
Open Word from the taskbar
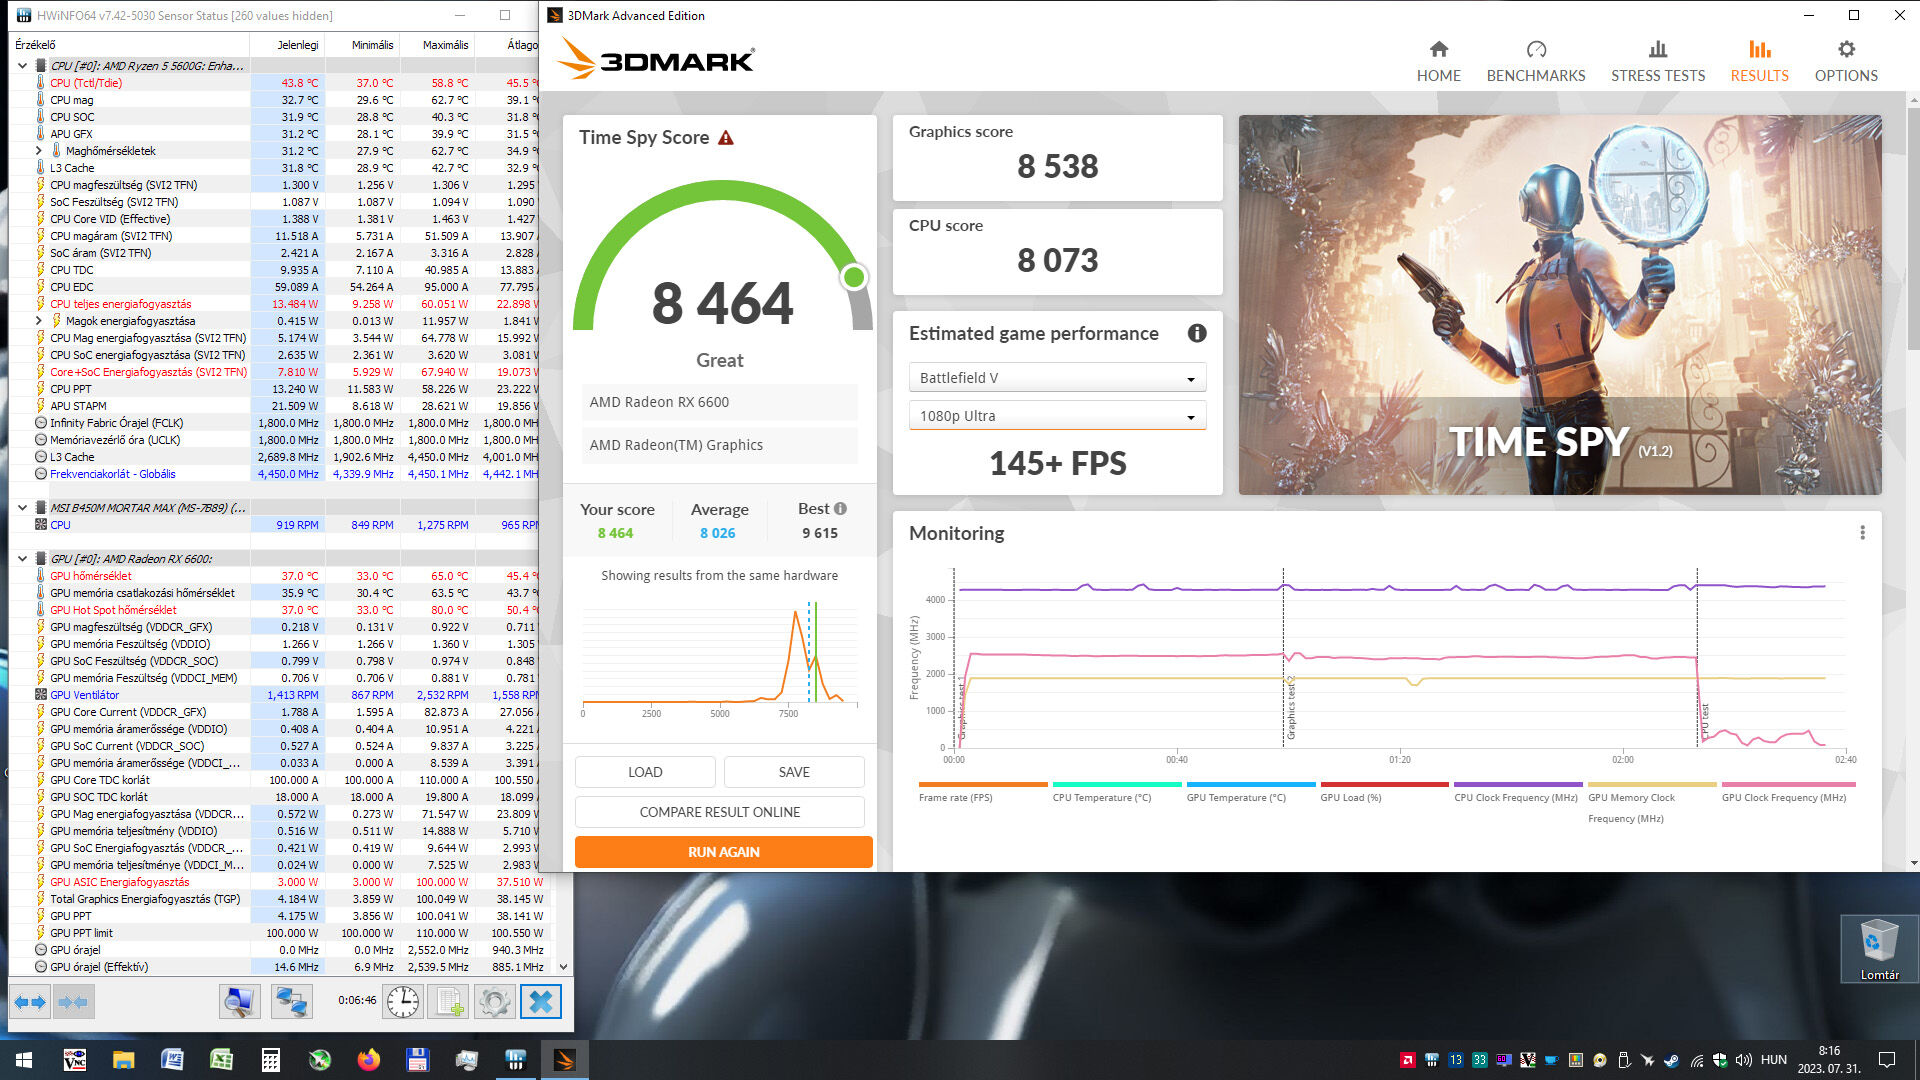point(172,1060)
